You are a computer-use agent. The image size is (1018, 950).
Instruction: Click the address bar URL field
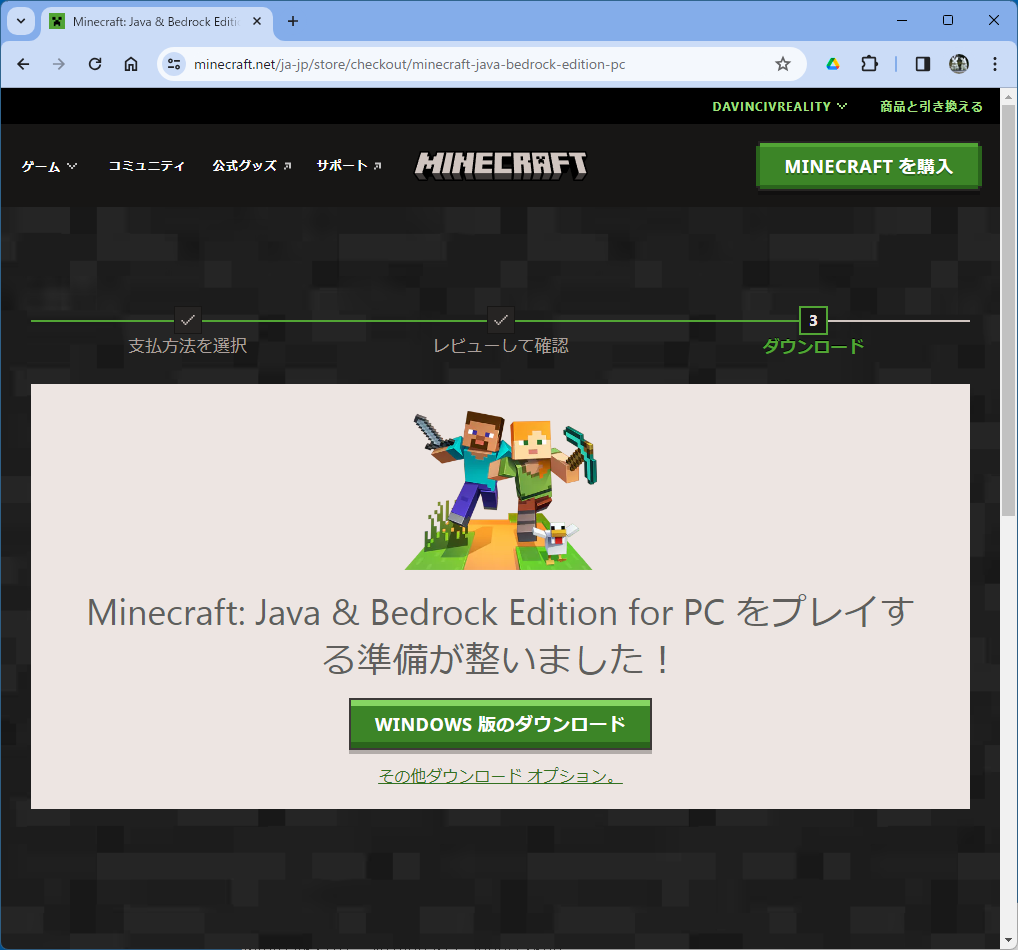click(470, 64)
